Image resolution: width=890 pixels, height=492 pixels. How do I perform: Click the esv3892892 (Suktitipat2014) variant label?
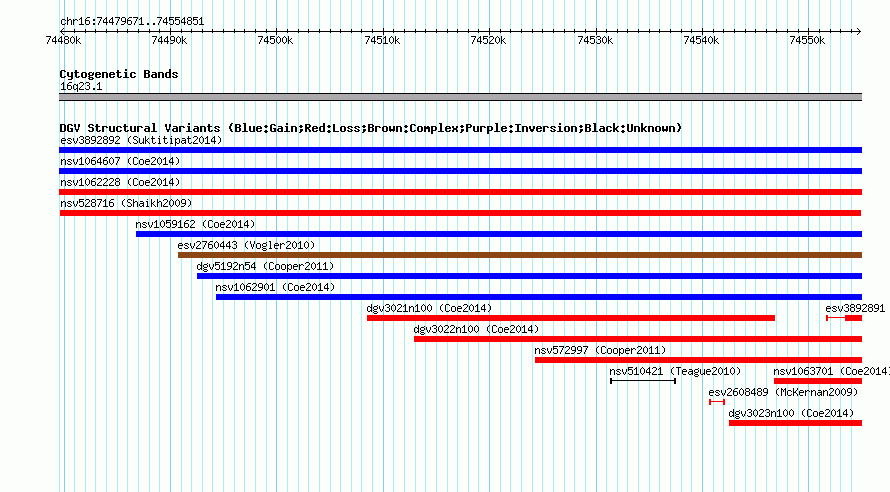tap(141, 140)
